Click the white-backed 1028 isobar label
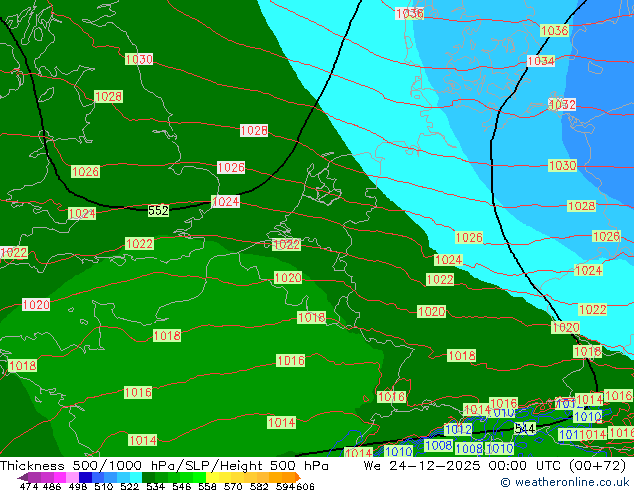 pos(254,130)
